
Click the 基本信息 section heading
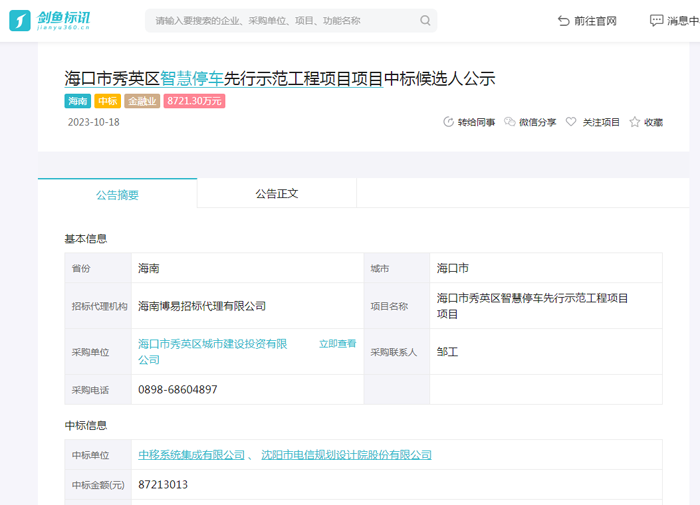86,239
